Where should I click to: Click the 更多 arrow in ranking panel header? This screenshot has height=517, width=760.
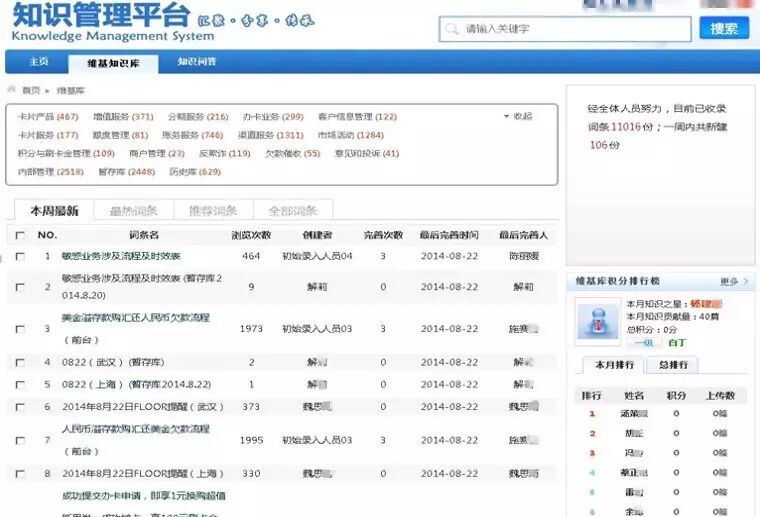coord(734,282)
